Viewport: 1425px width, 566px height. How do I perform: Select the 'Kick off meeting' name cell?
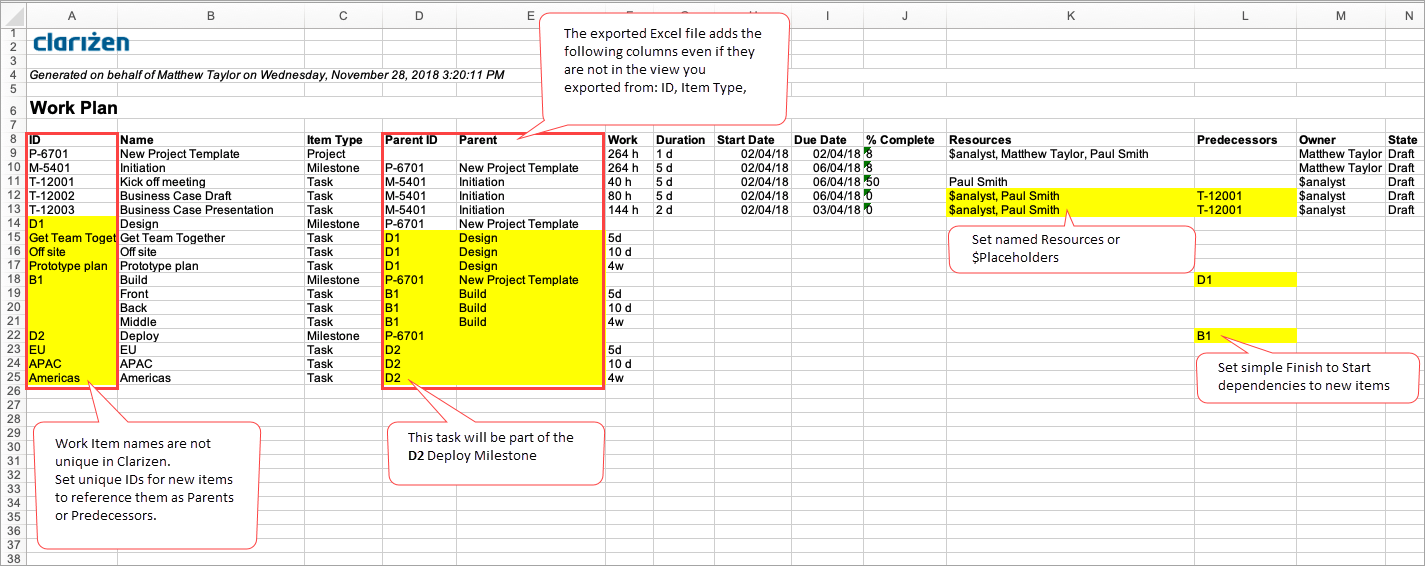pyautogui.click(x=211, y=182)
